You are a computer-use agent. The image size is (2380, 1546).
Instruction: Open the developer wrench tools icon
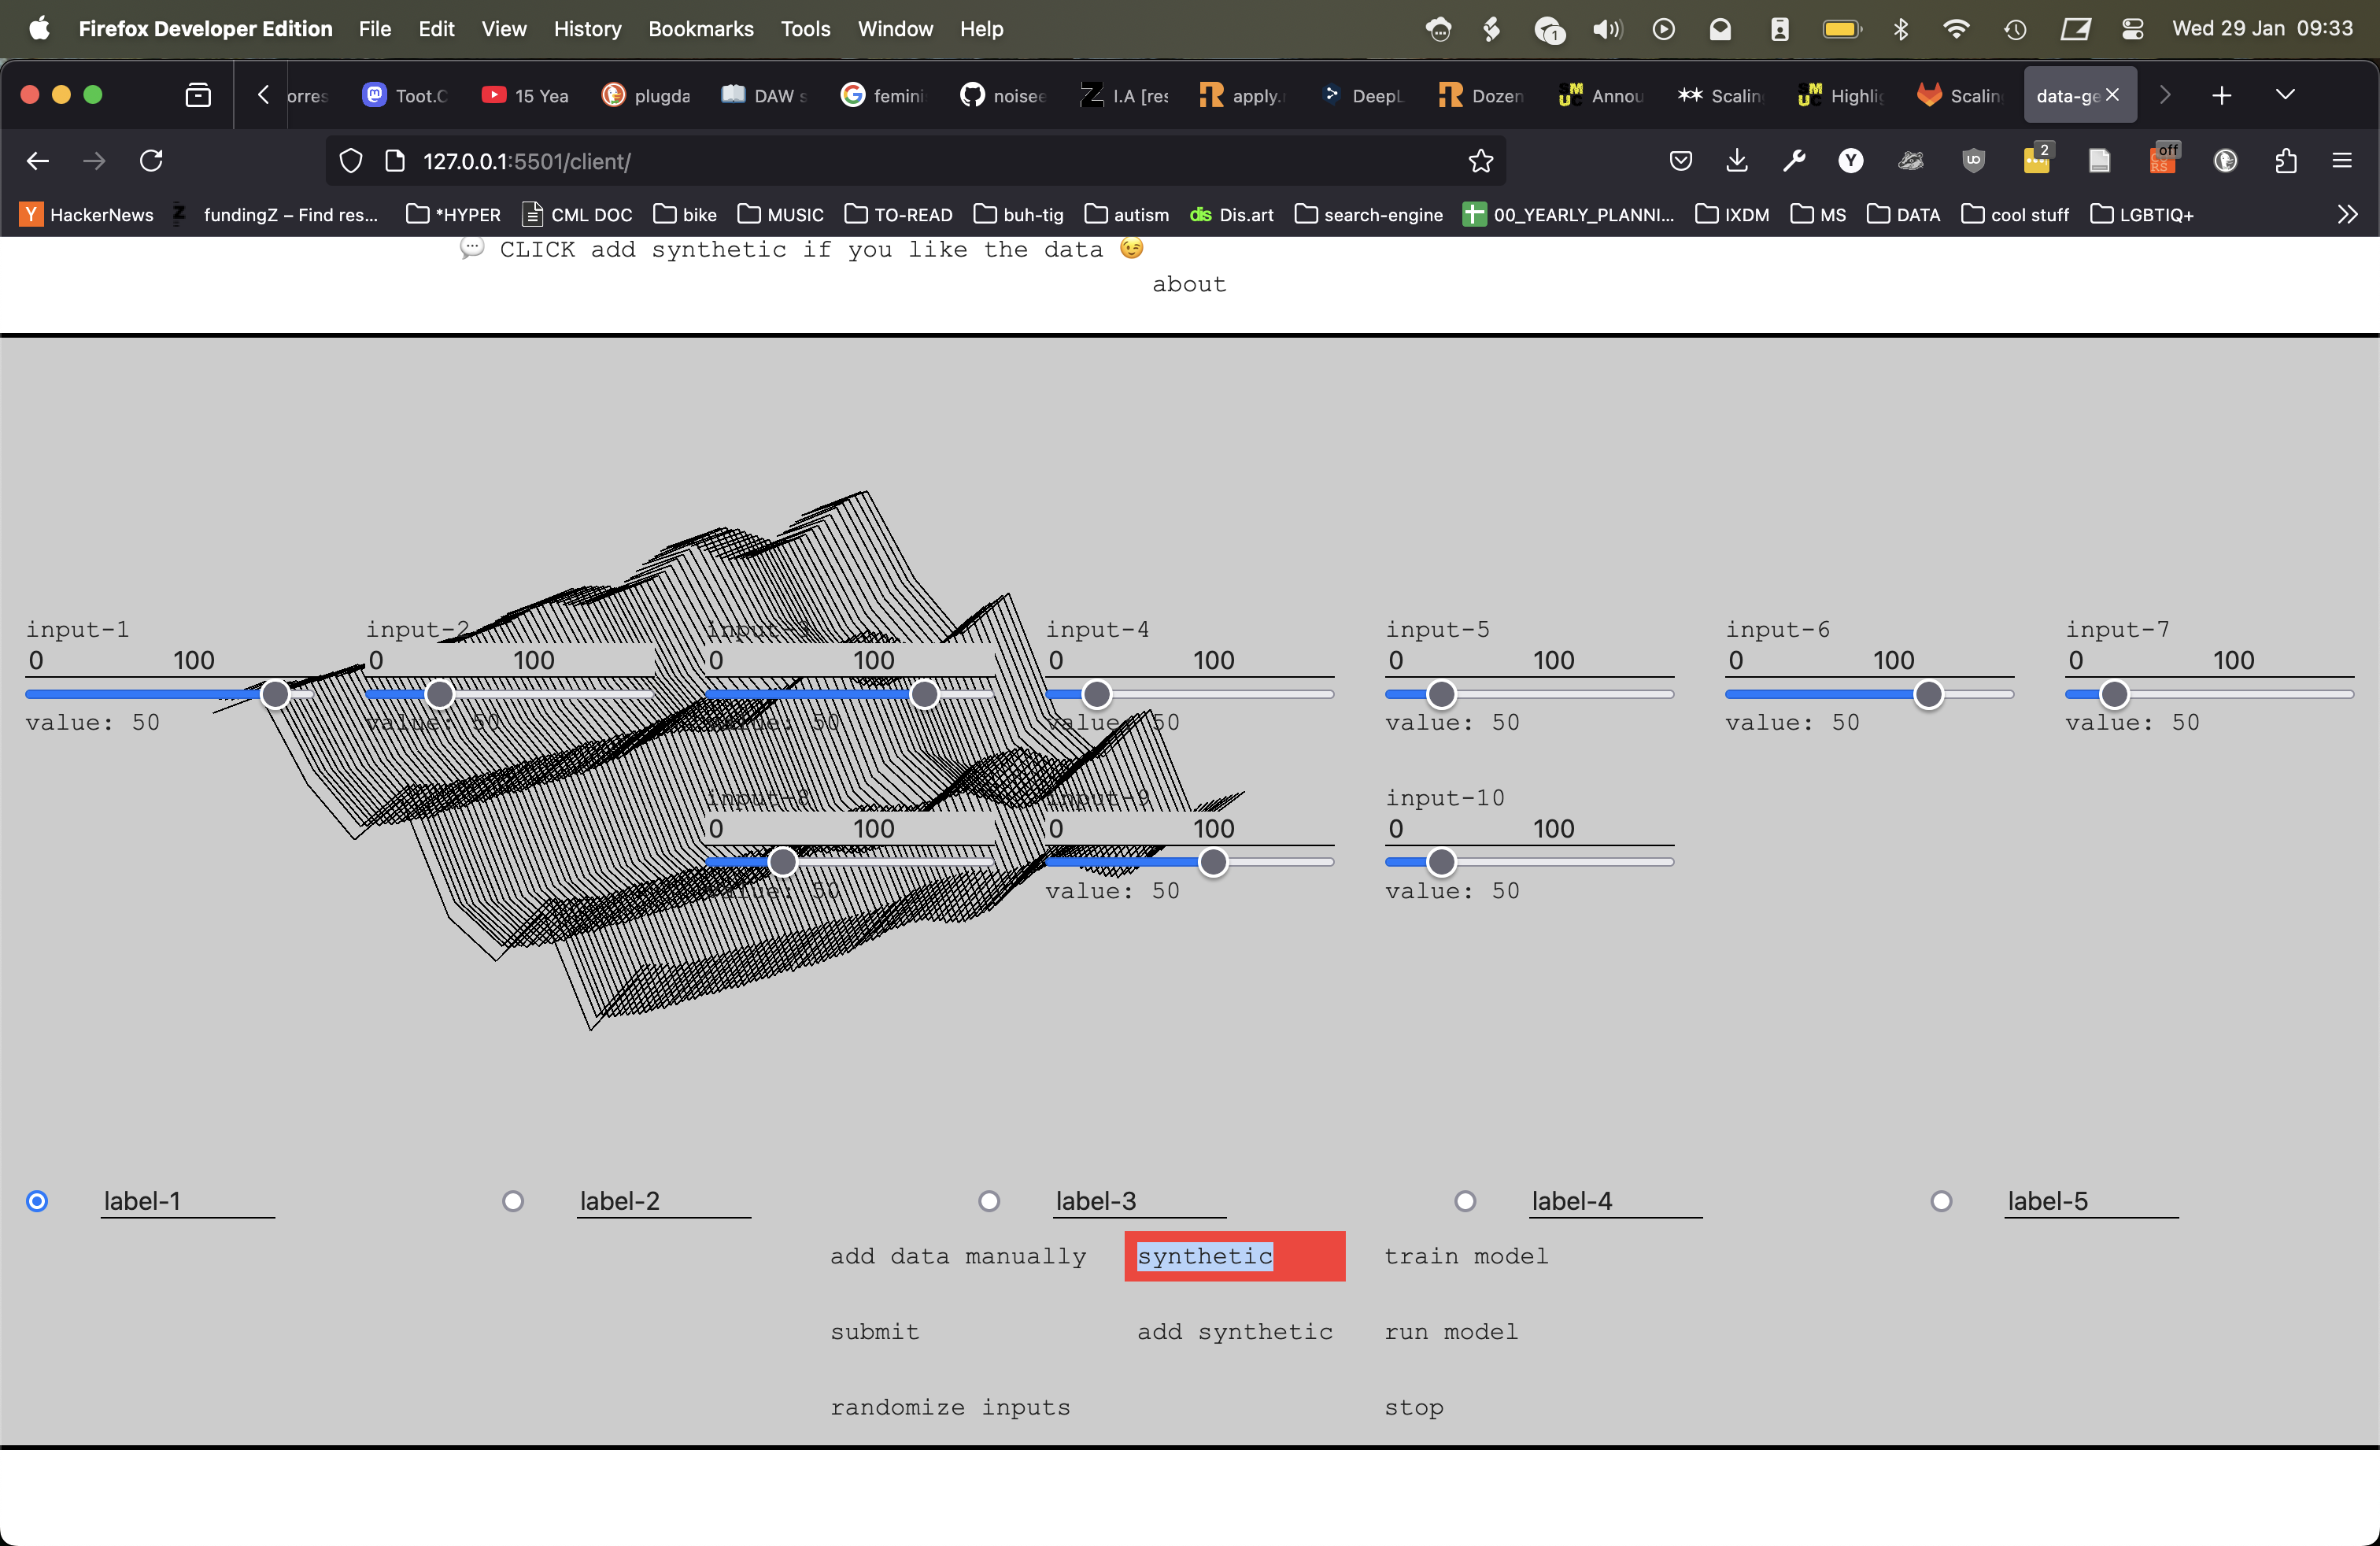coord(1794,161)
